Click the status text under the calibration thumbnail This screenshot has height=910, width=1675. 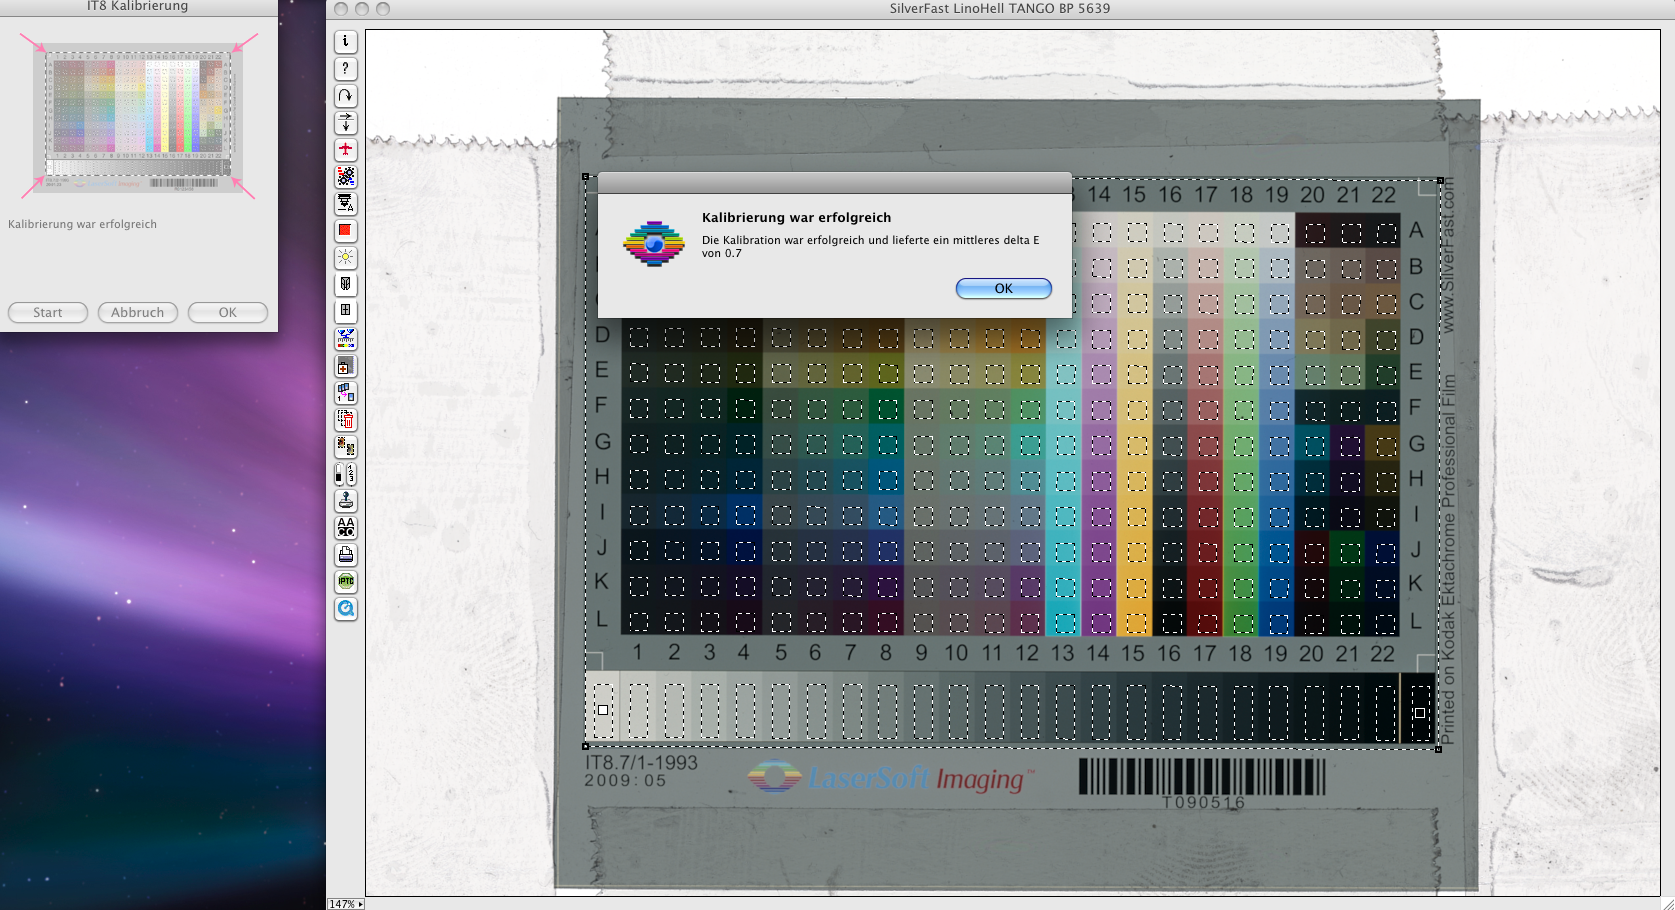point(82,224)
